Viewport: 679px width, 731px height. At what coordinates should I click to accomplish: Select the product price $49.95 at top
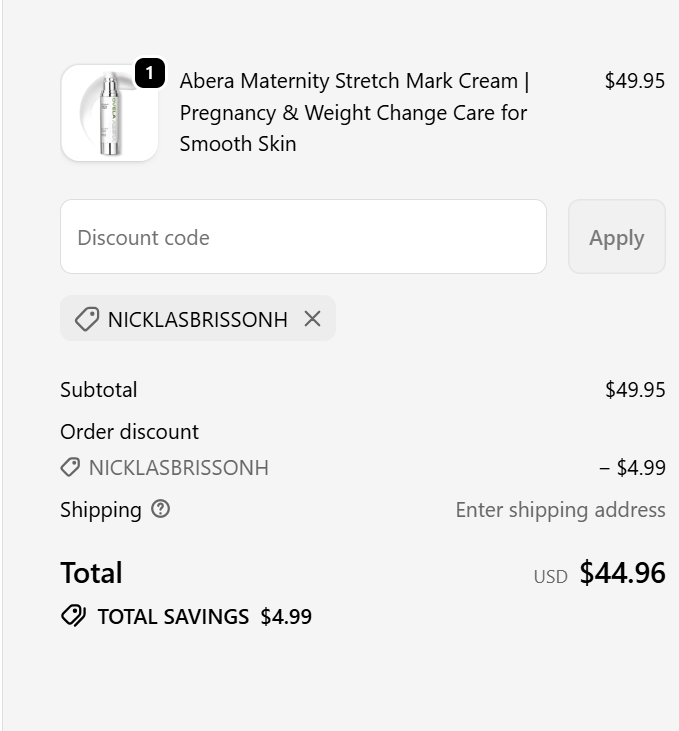pyautogui.click(x=634, y=81)
